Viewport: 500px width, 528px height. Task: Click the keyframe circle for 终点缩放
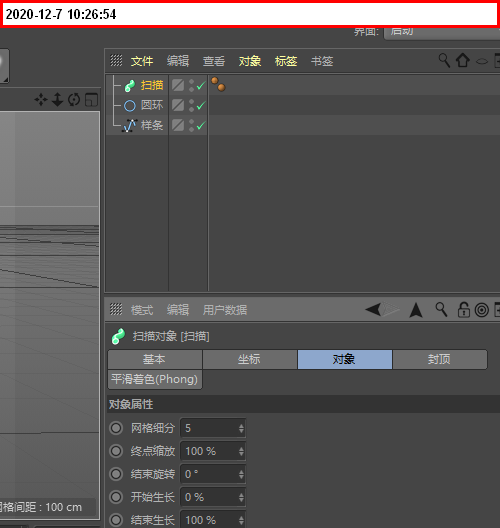coord(116,451)
